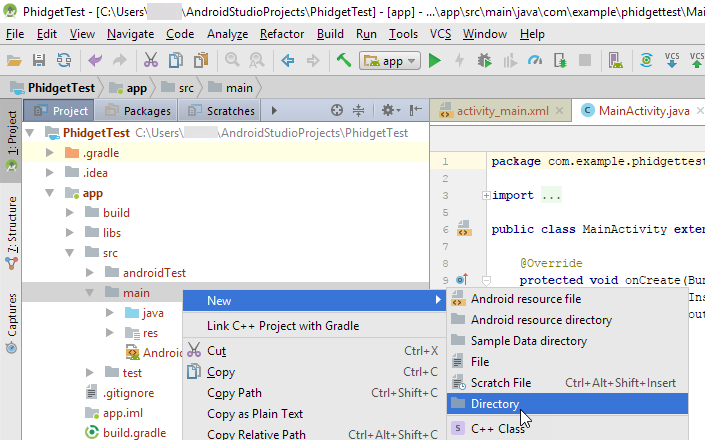Screen dimensions: 705x440
Task: Open the Build menu
Action: 330,34
